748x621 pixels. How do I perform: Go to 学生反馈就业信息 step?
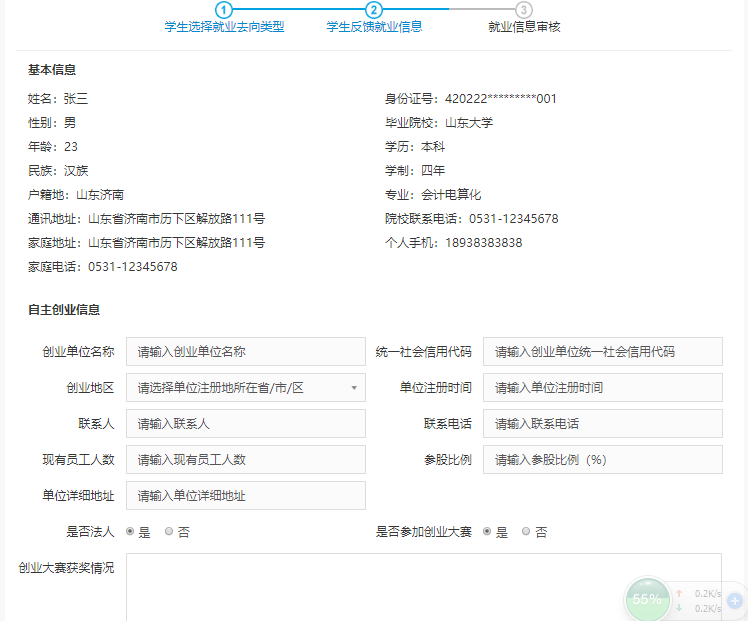pyautogui.click(x=374, y=27)
